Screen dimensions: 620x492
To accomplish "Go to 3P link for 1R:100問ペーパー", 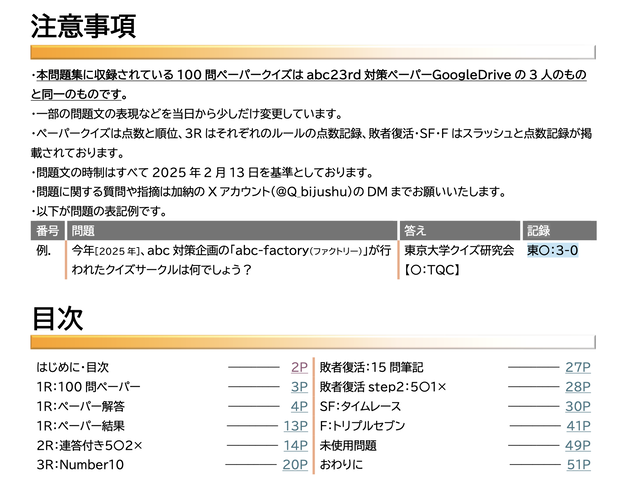I will coord(299,387).
